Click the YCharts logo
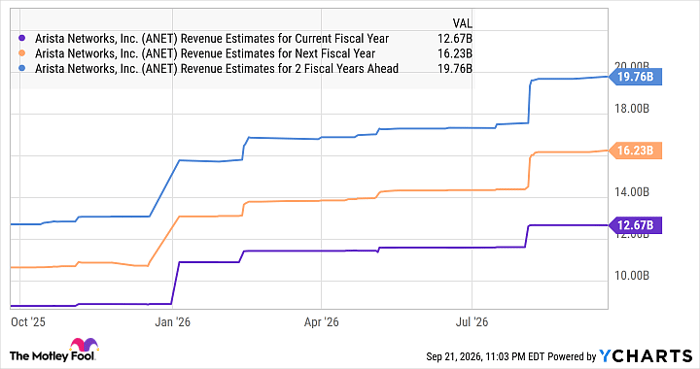 646,356
